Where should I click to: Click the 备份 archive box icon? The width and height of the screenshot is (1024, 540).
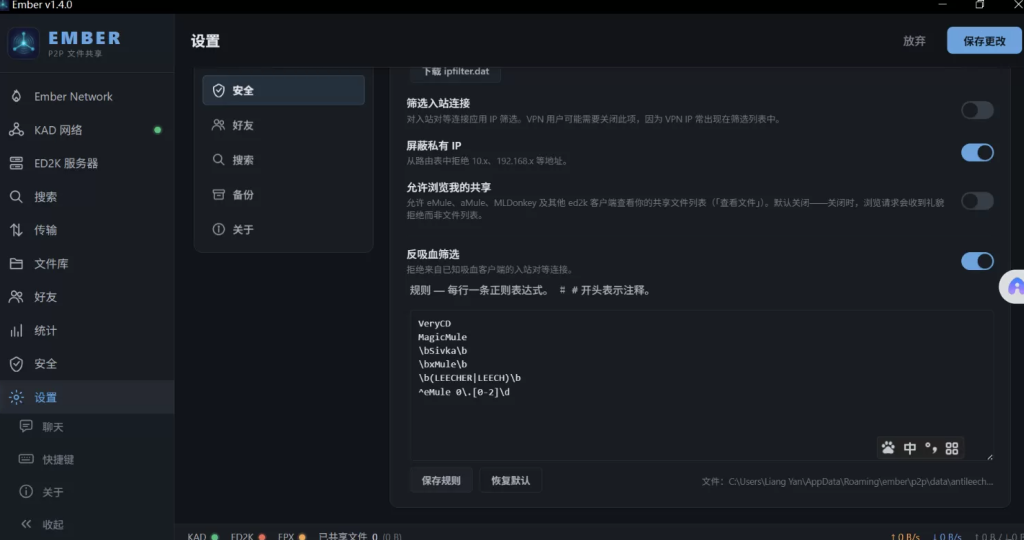point(219,195)
